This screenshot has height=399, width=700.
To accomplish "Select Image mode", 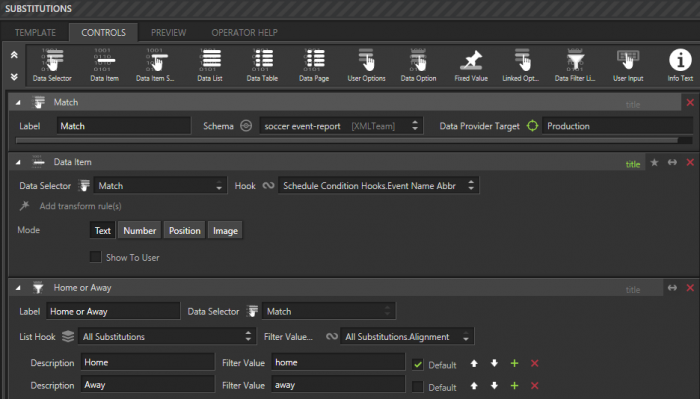I will (225, 230).
